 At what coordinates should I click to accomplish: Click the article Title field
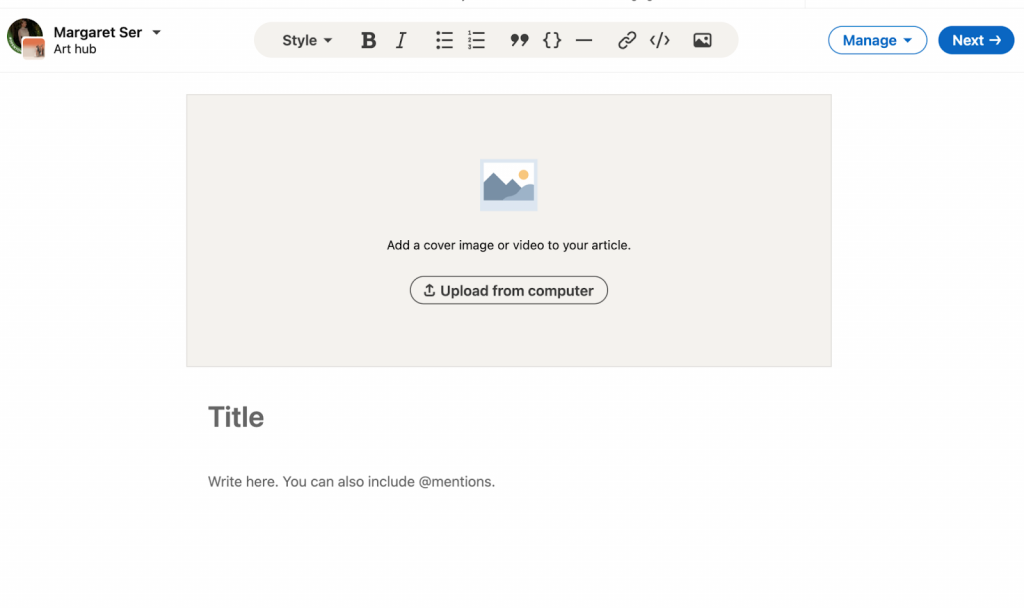tap(236, 417)
